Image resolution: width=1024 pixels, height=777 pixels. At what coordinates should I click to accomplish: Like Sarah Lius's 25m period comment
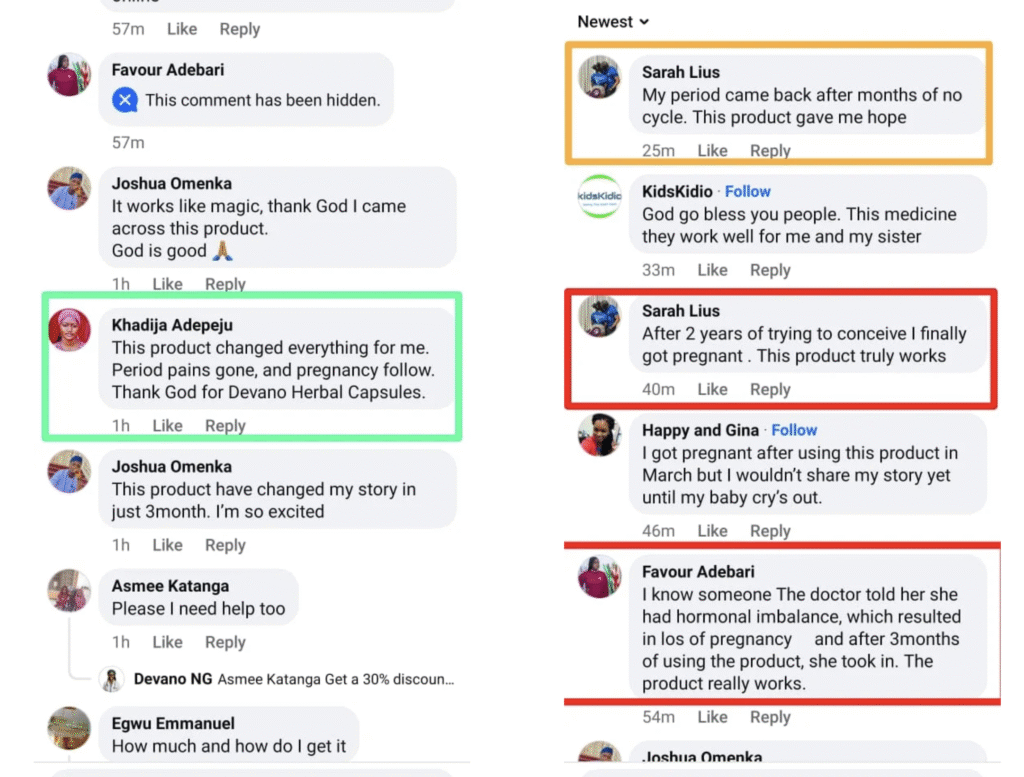click(x=712, y=151)
